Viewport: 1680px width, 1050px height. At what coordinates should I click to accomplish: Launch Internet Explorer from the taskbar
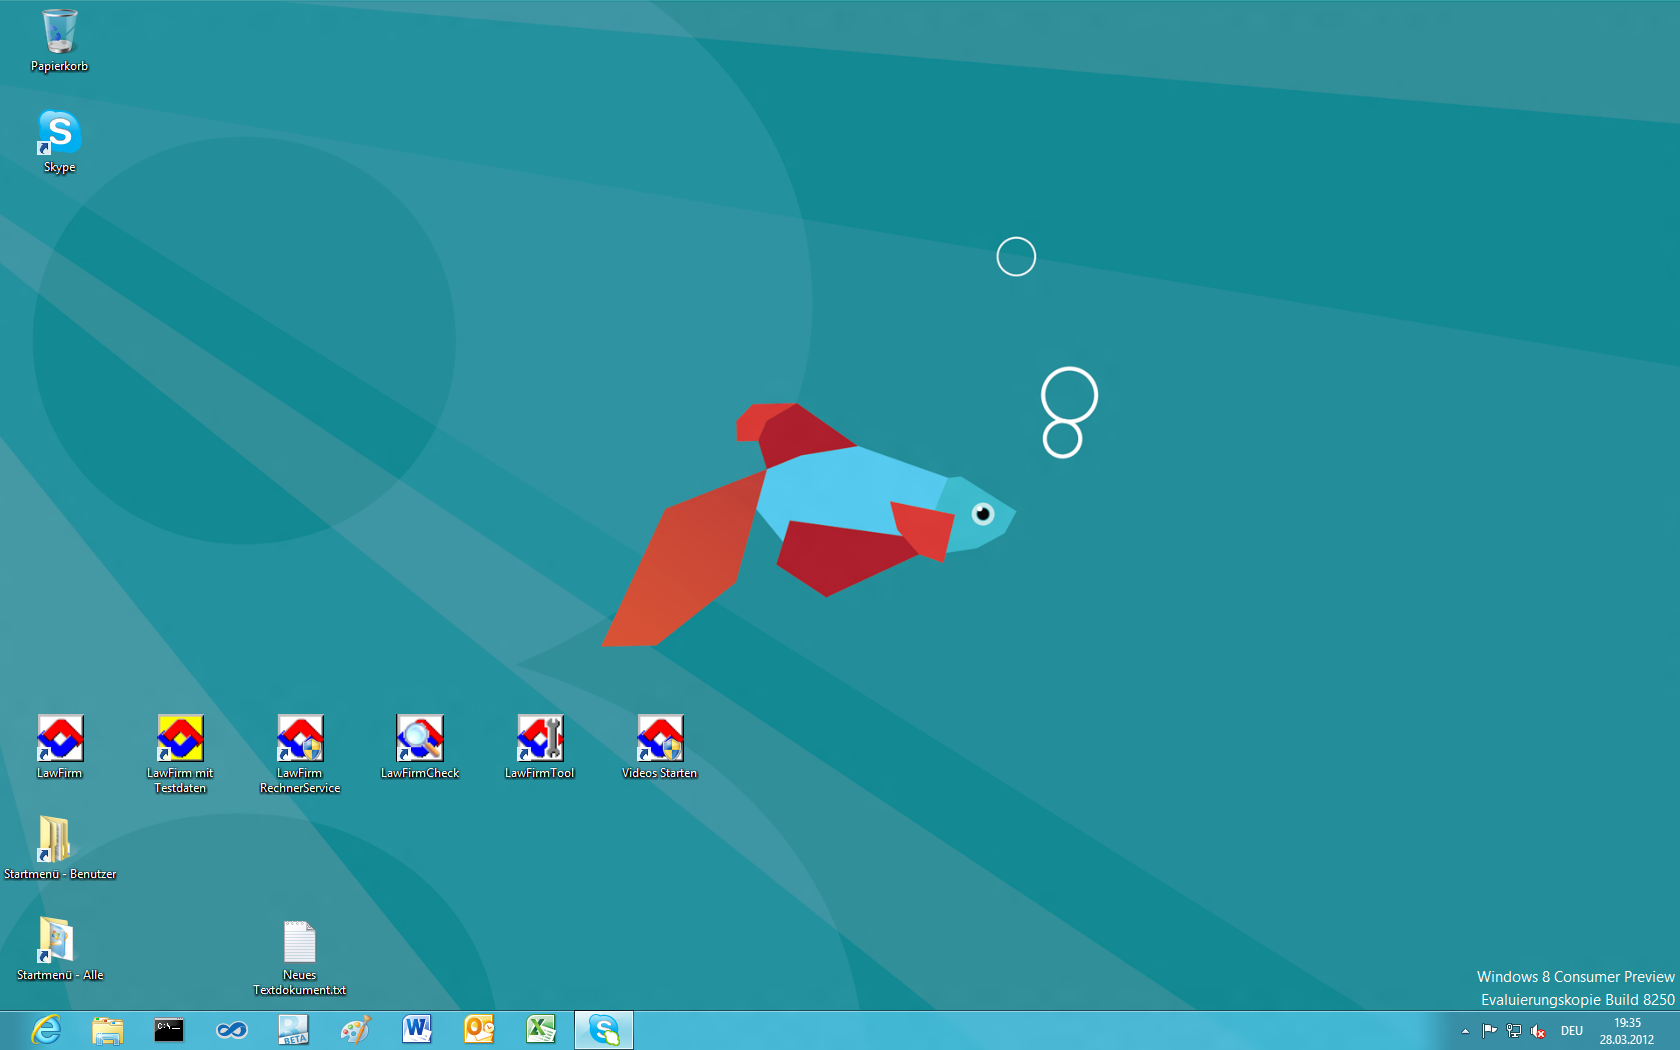click(x=46, y=1030)
